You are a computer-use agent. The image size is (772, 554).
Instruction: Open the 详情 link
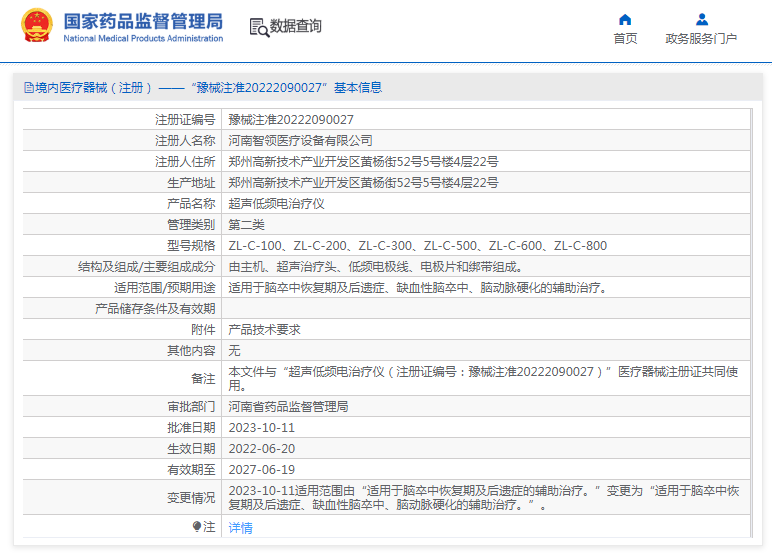pos(241,527)
